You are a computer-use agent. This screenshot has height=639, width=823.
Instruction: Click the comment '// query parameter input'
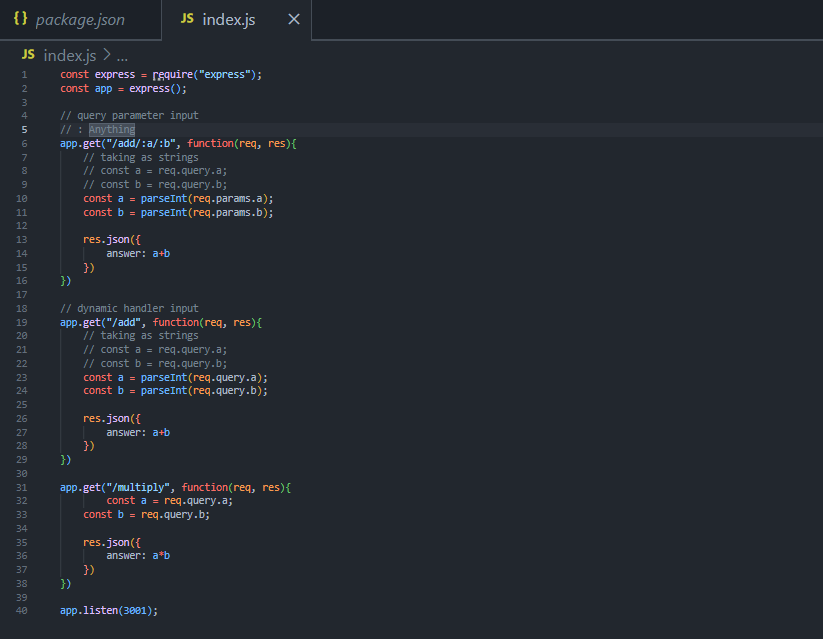[129, 116]
